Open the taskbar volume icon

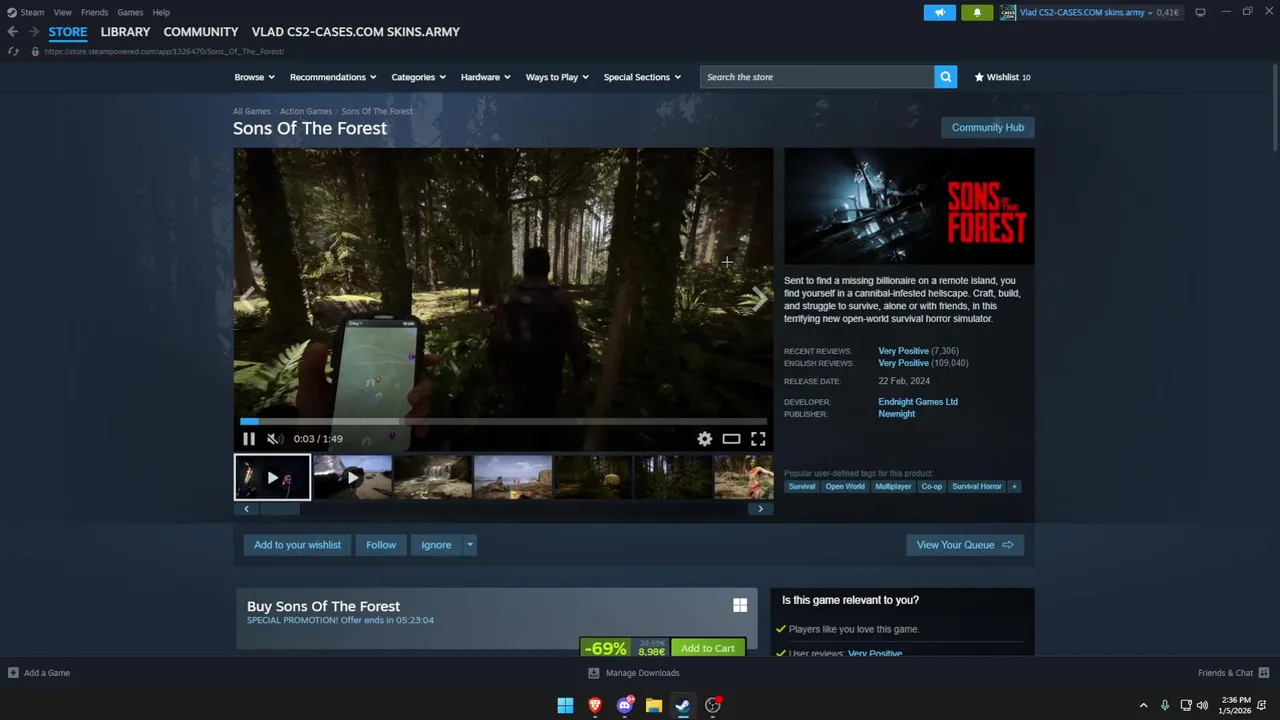click(x=1202, y=706)
